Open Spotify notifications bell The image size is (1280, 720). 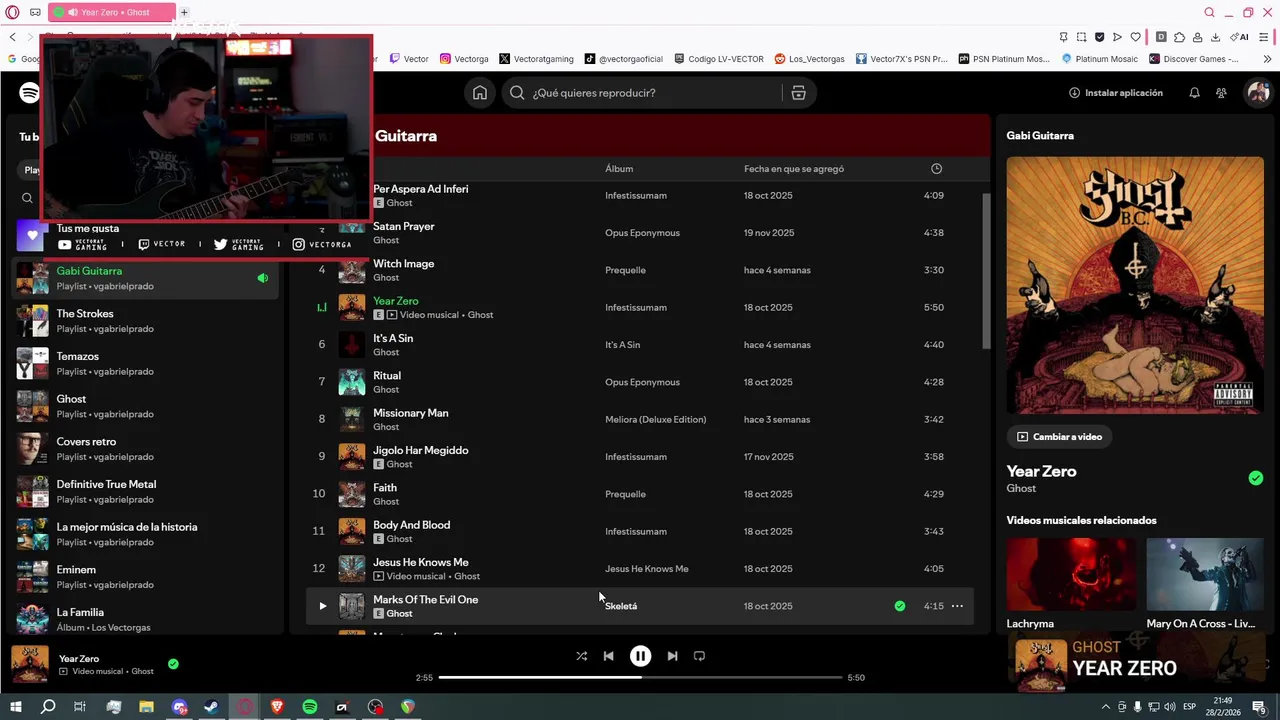pos(1194,93)
